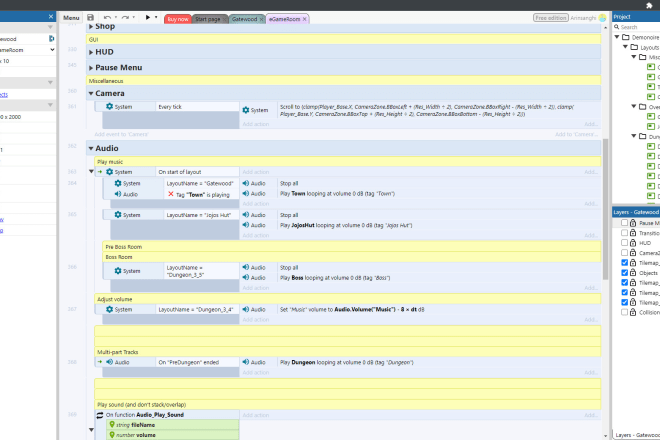The width and height of the screenshot is (660, 440).
Task: Collapse the On start of layout event's sub-events
Action: [x=91, y=171]
